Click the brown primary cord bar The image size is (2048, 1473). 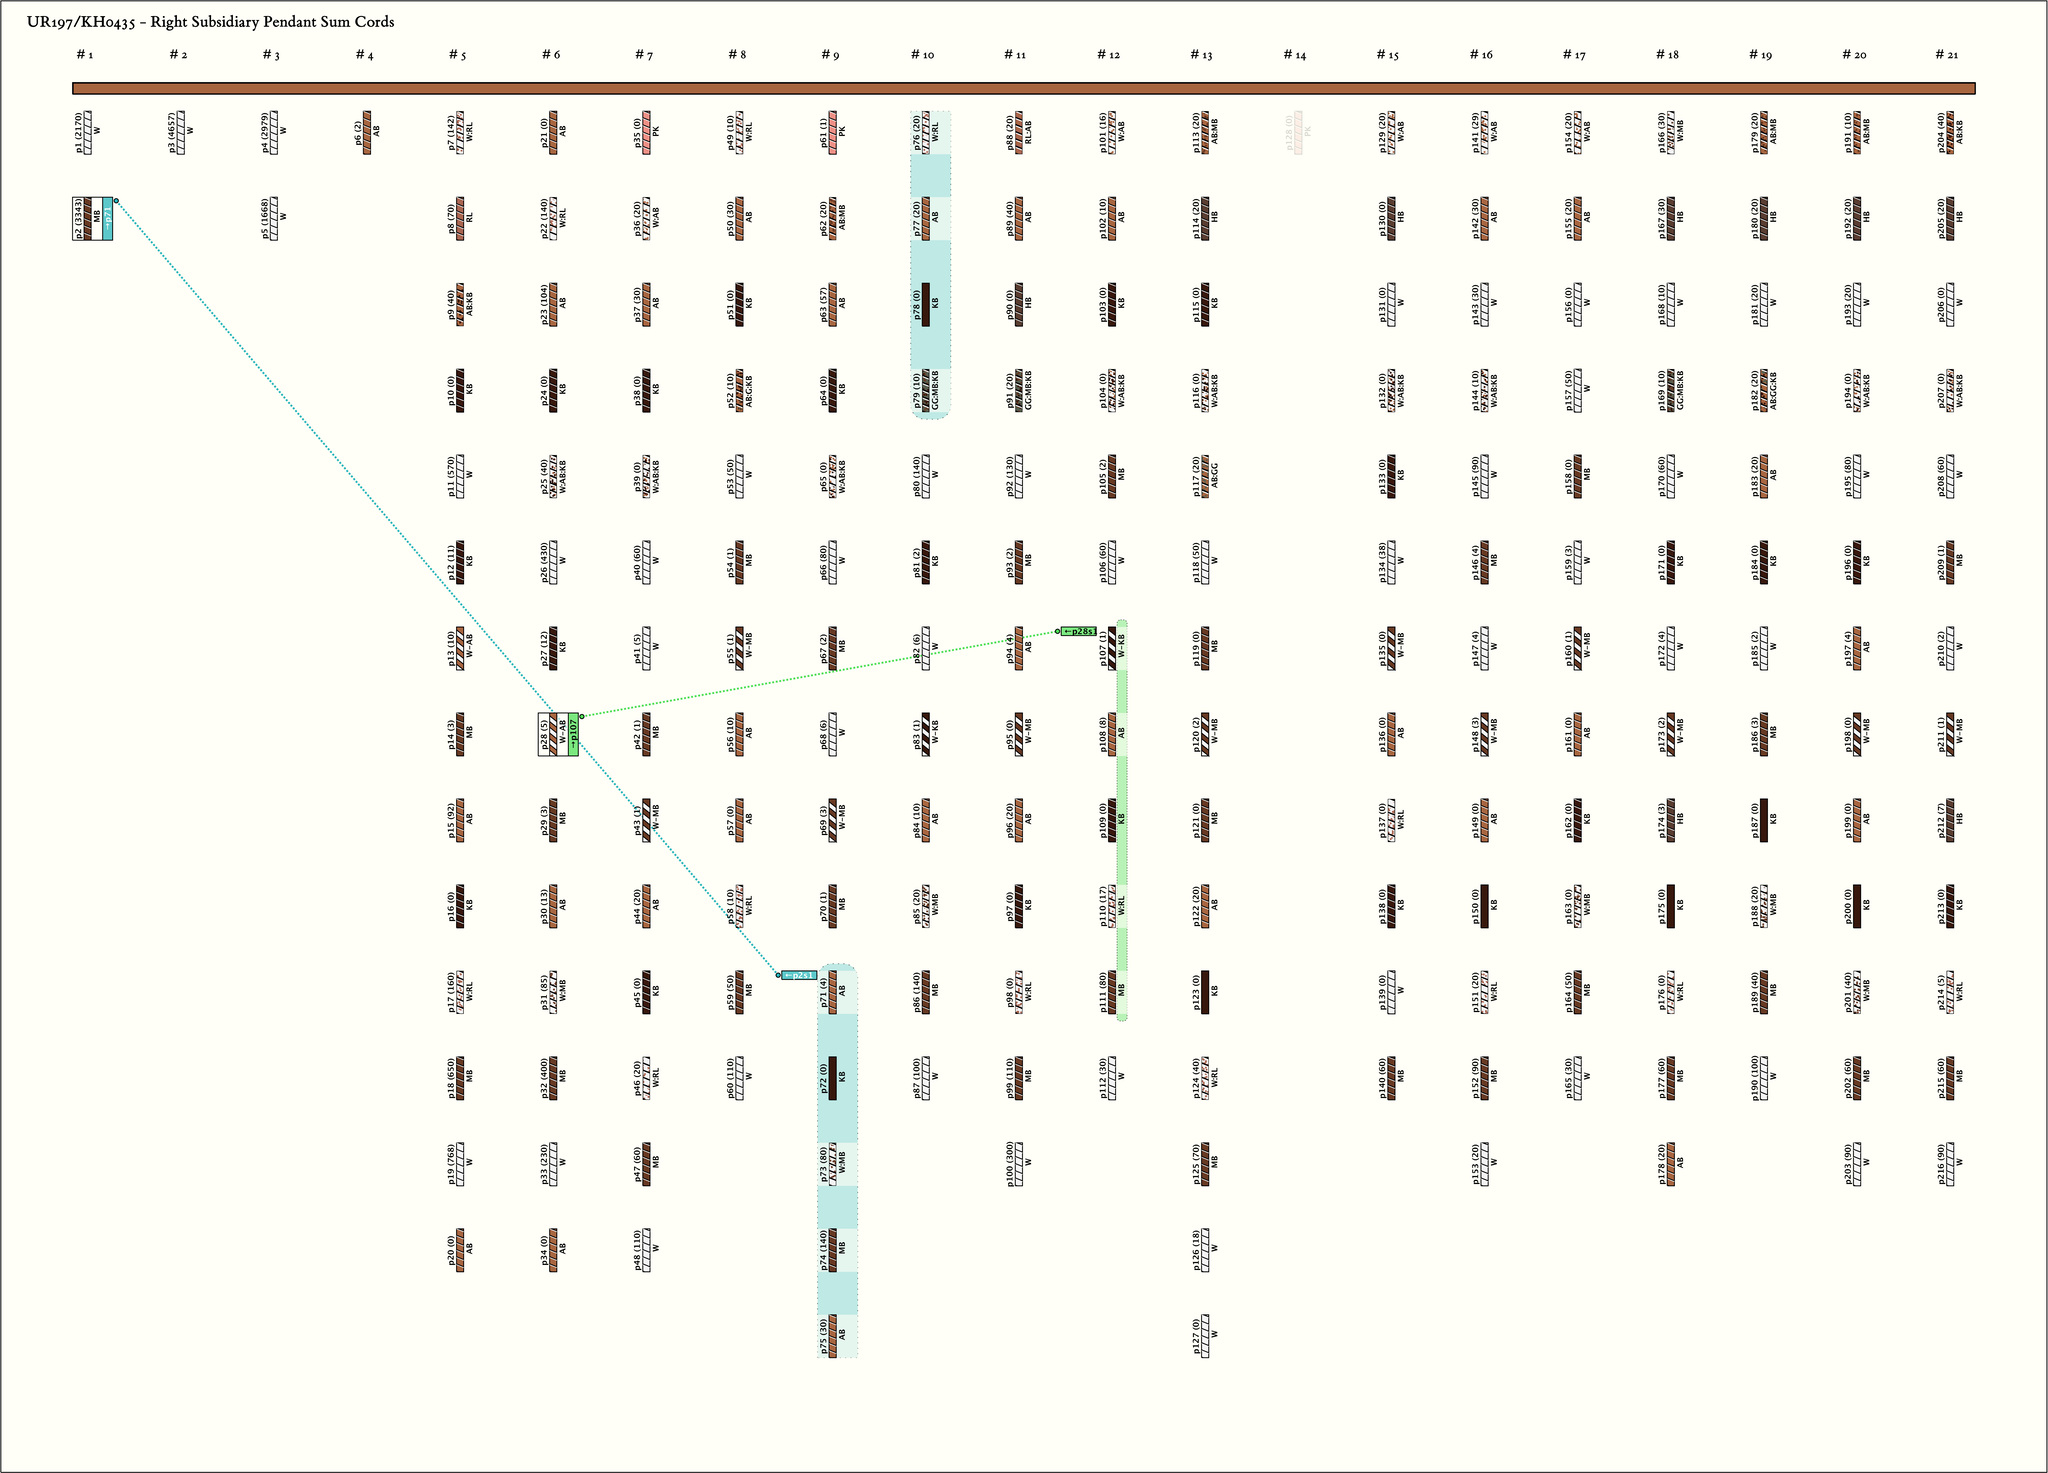click(1023, 88)
